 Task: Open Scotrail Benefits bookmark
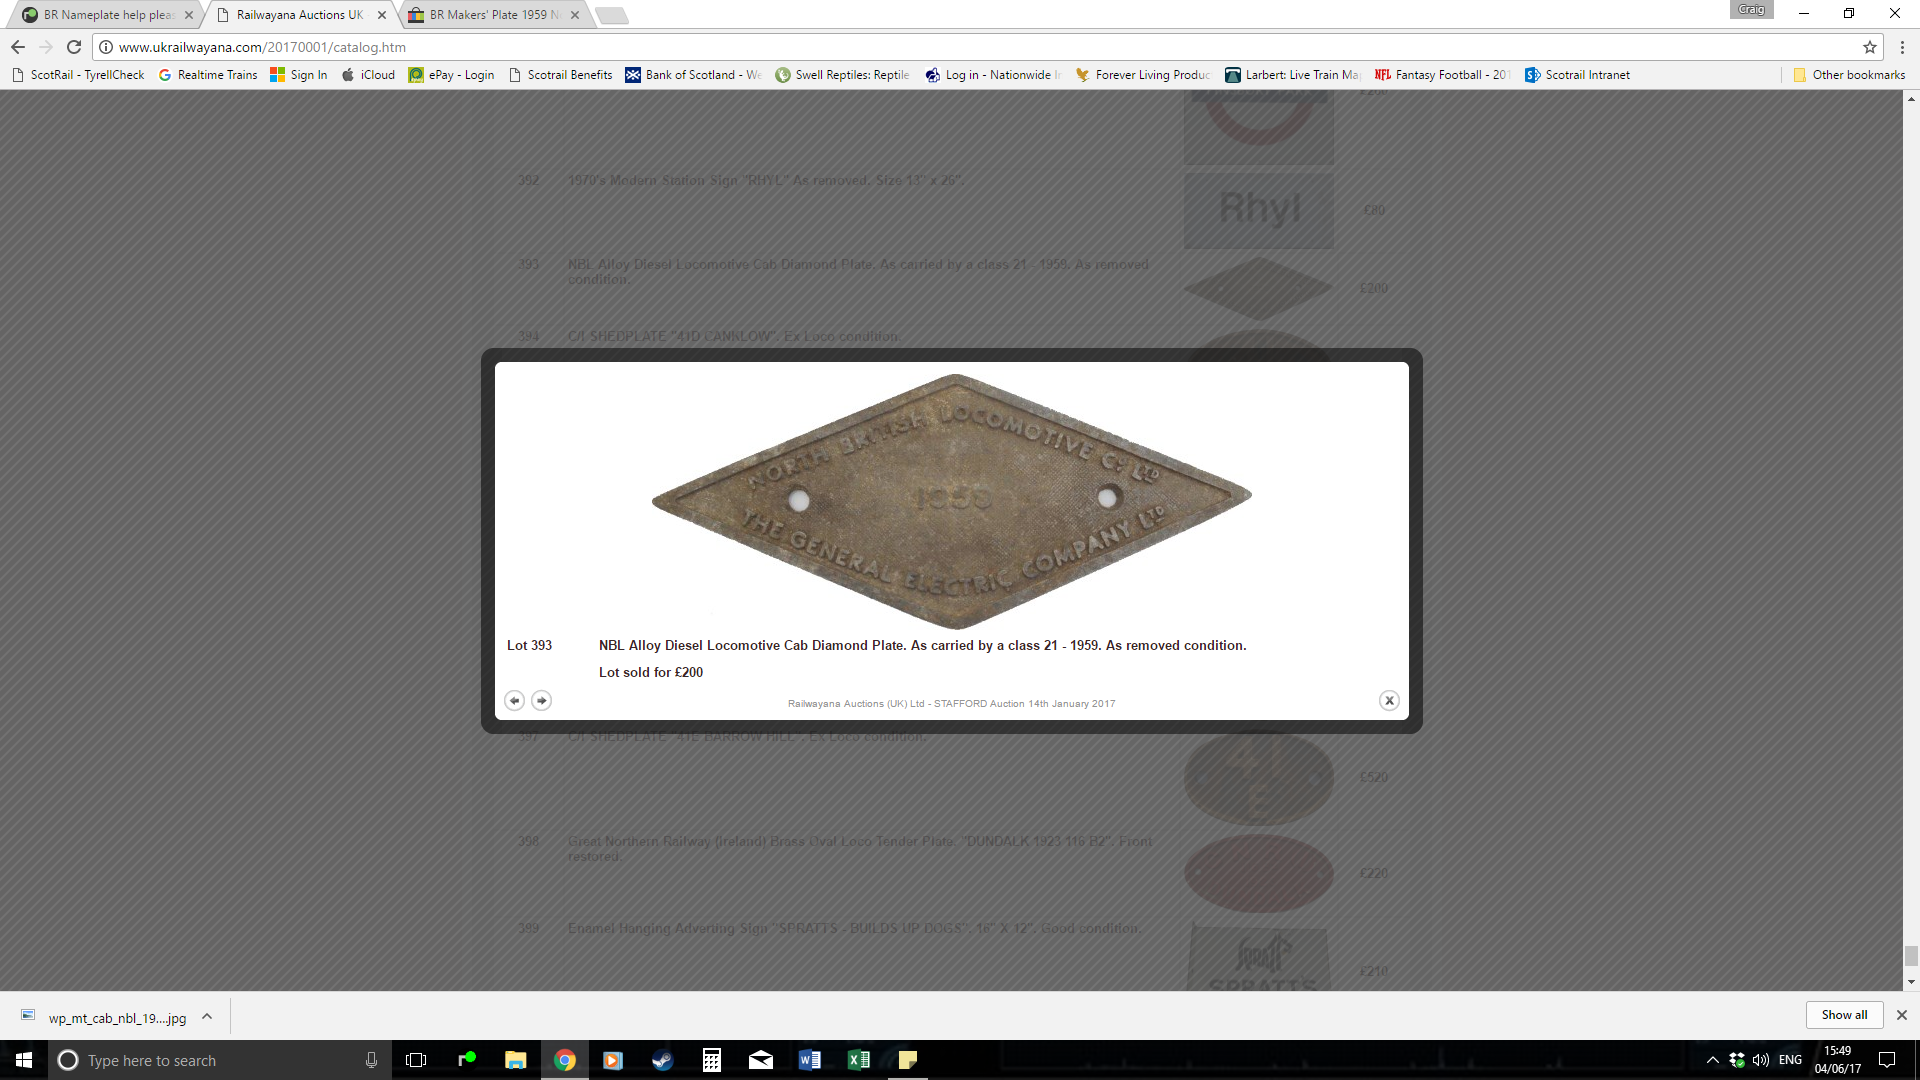click(560, 75)
